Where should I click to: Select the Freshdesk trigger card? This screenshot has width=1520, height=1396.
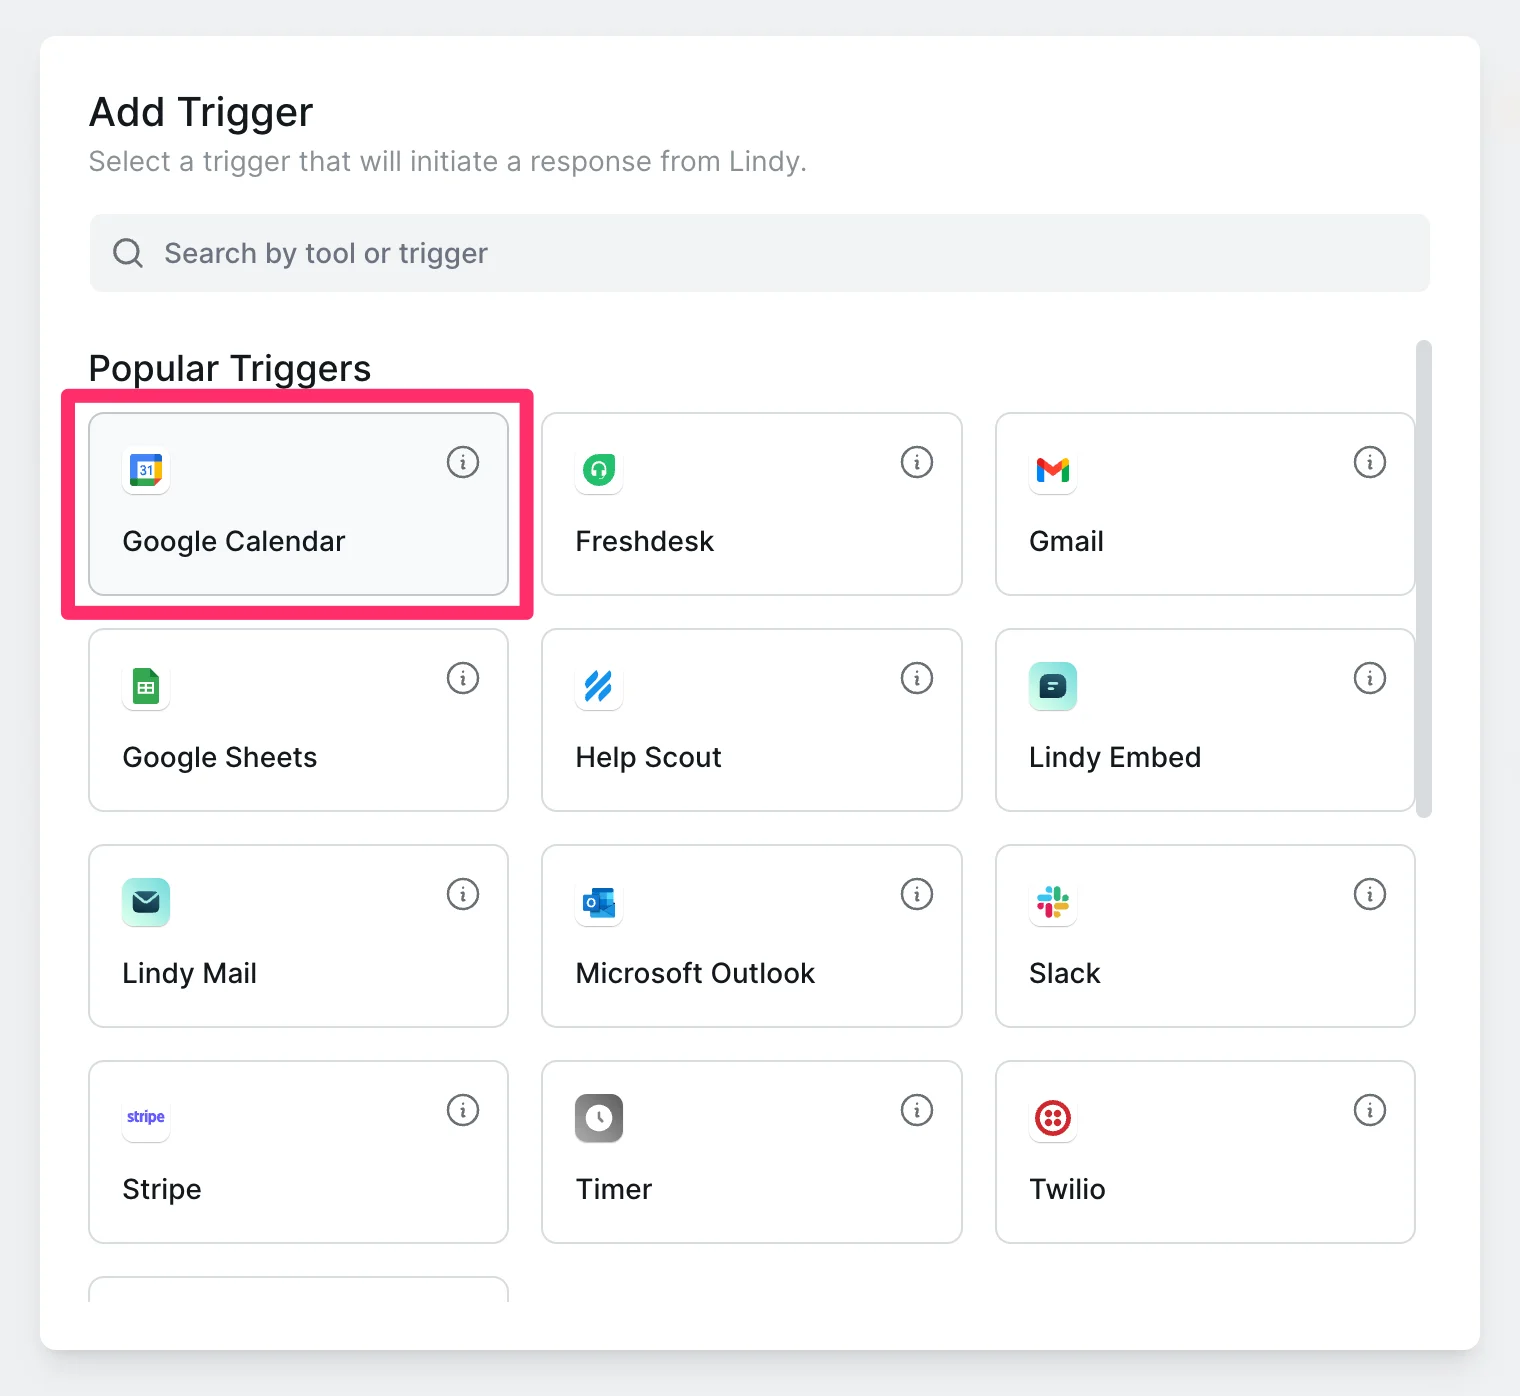pos(752,504)
